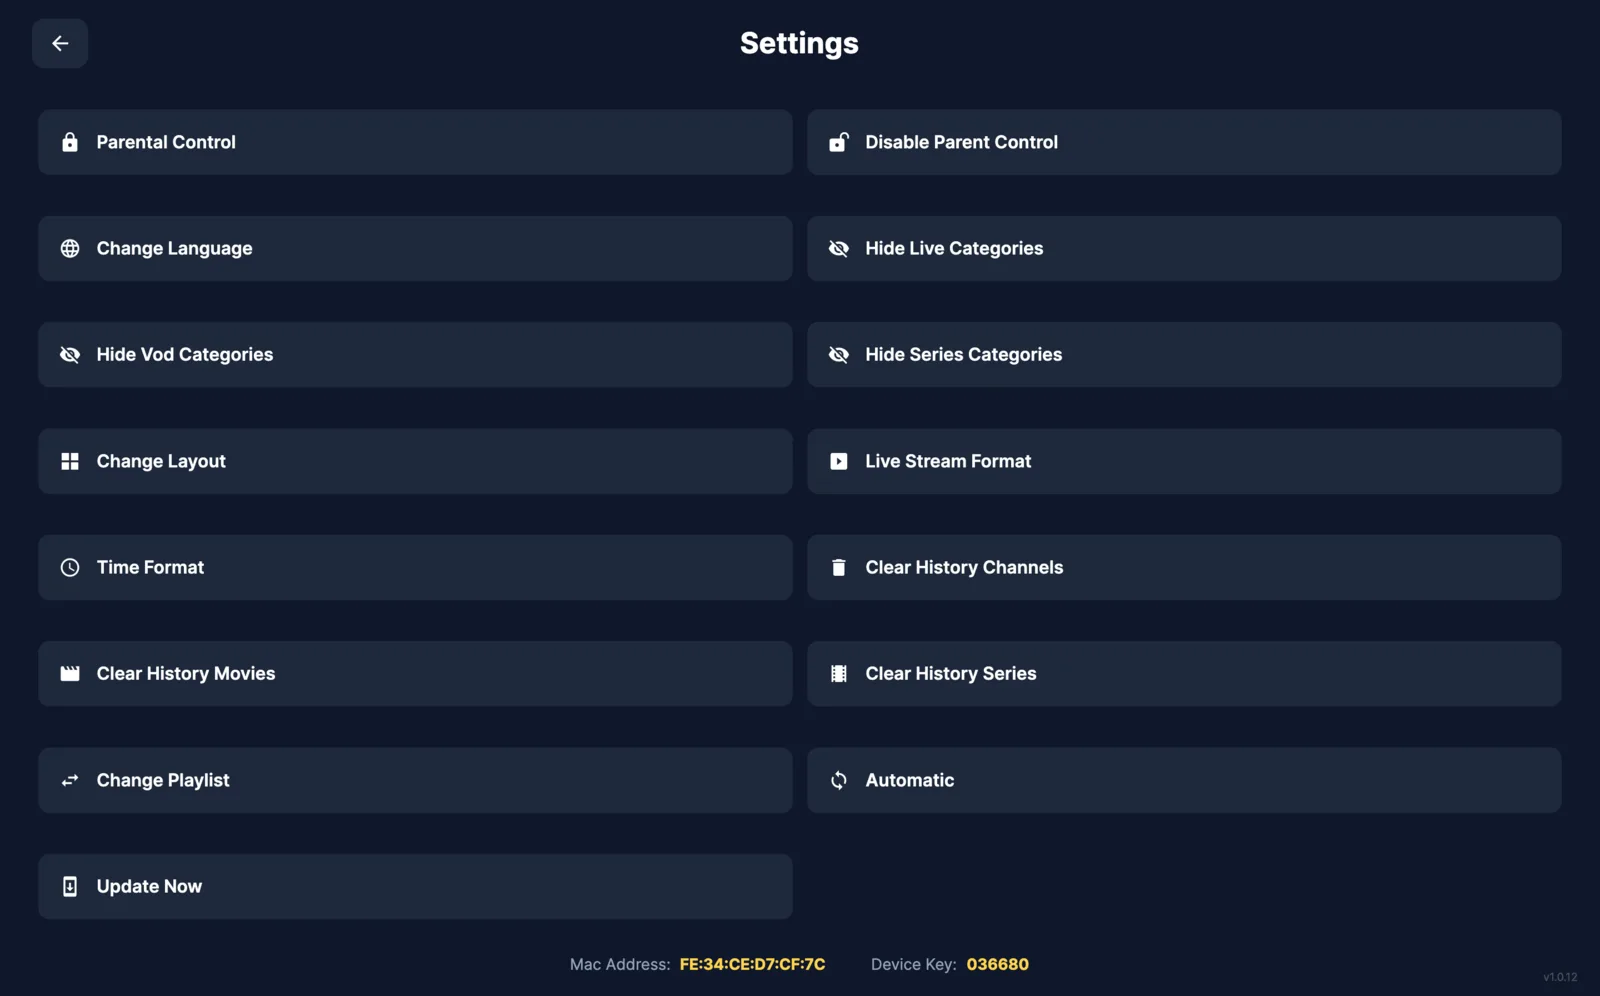
Task: Click the grid icon for Change Layout
Action: tap(70, 461)
